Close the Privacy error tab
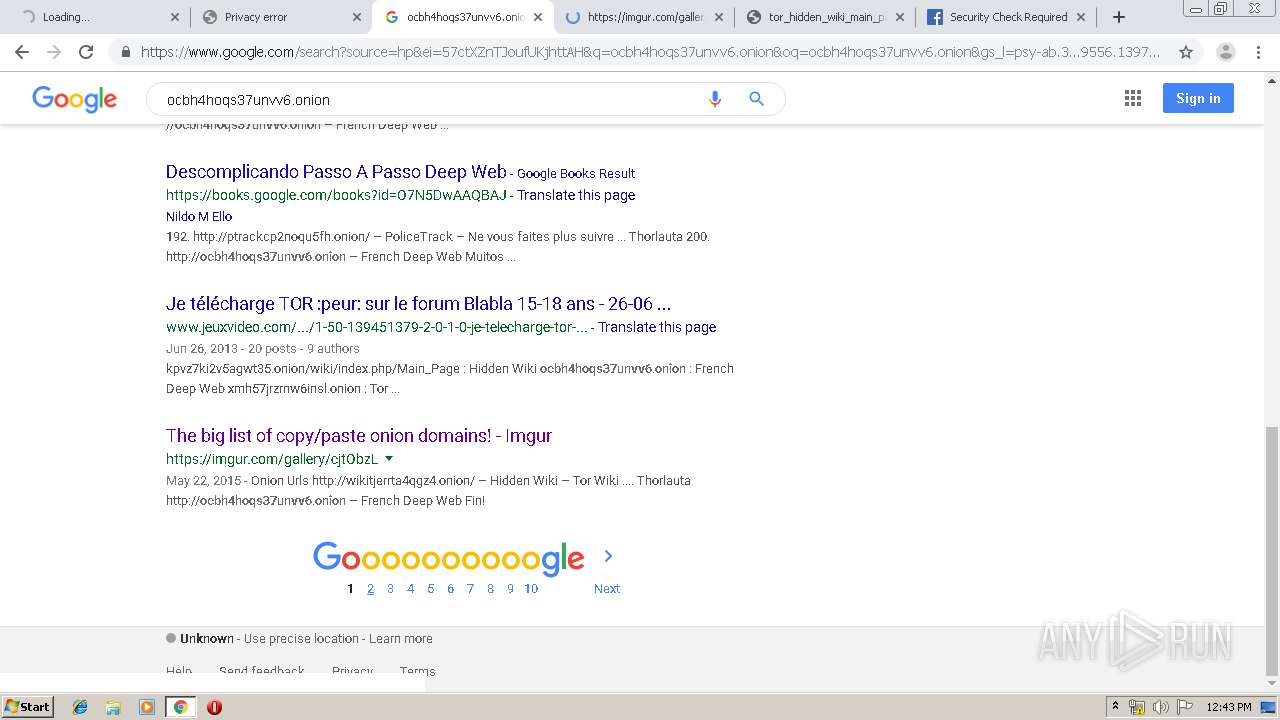The height and width of the screenshot is (720, 1280). [357, 17]
